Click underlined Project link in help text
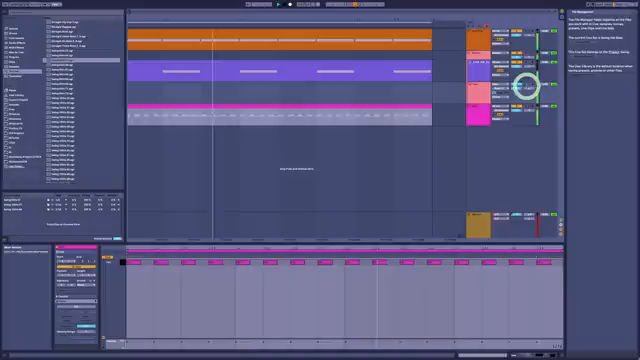Image resolution: width=640 pixels, height=360 pixels. (613, 52)
